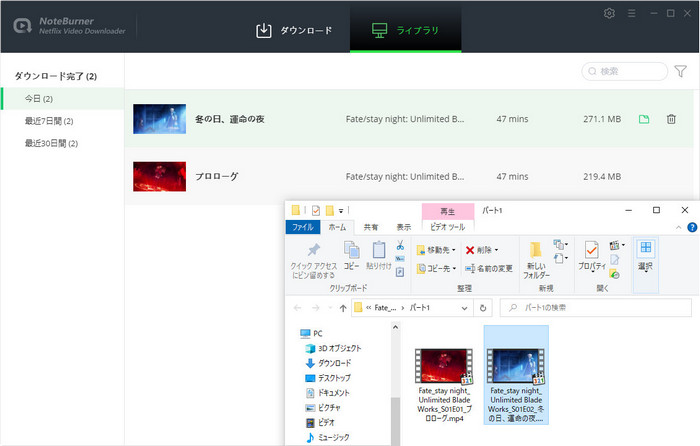
Task: Click the 219.4 MB size value
Action: 602,176
